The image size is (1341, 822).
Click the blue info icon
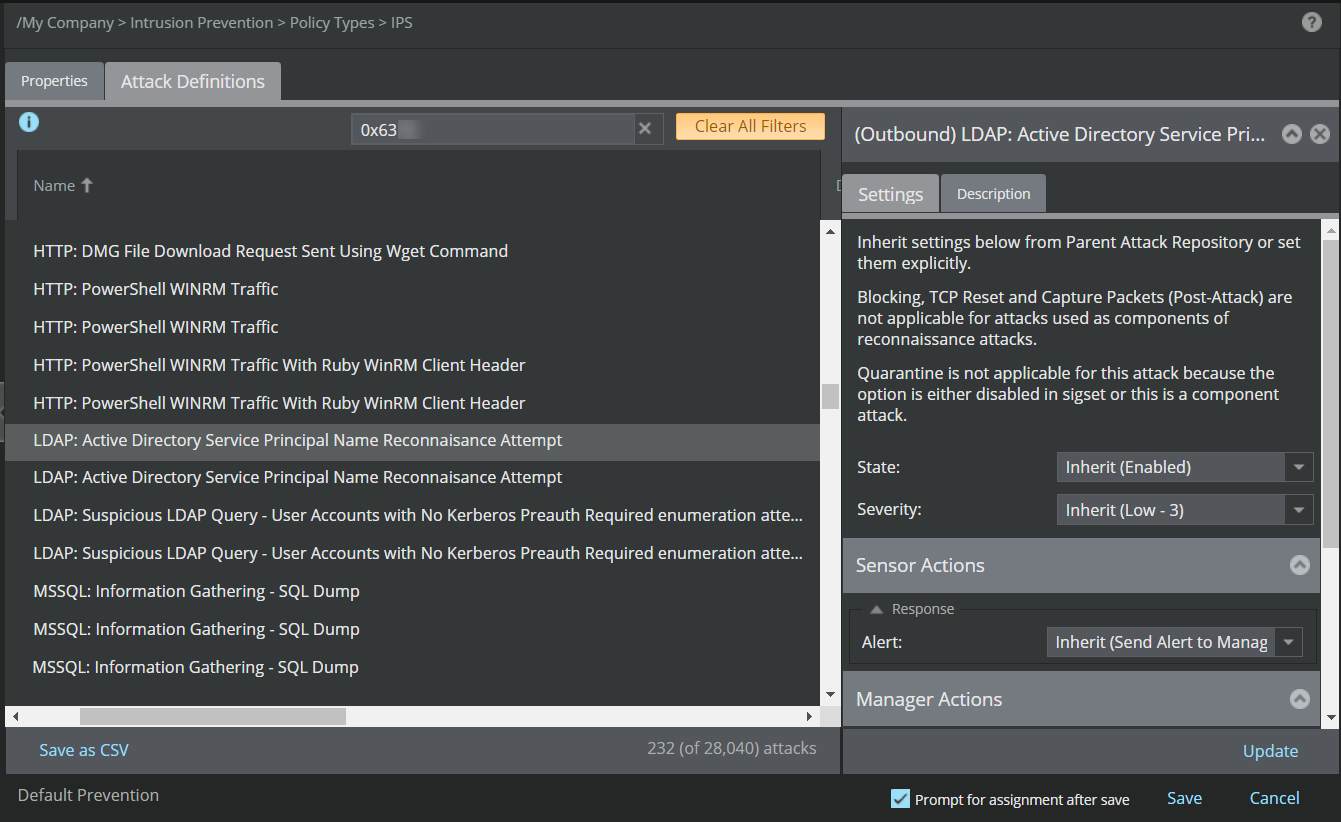point(29,122)
